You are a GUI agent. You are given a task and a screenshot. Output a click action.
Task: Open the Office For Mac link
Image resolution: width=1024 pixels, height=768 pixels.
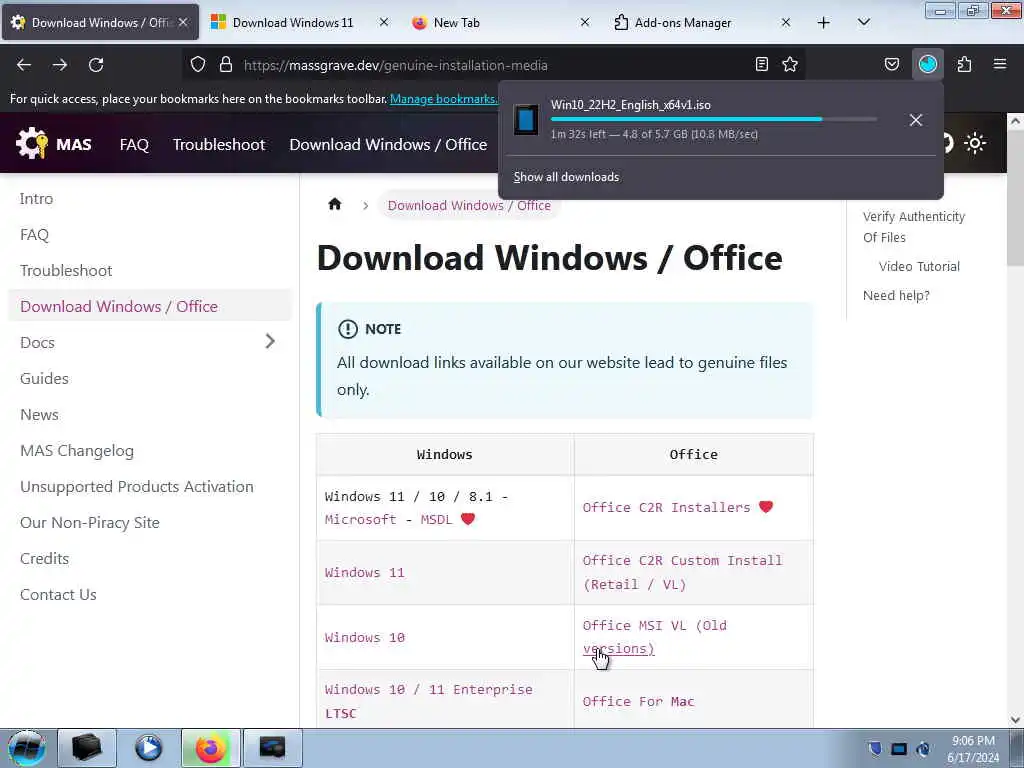pyautogui.click(x=638, y=701)
